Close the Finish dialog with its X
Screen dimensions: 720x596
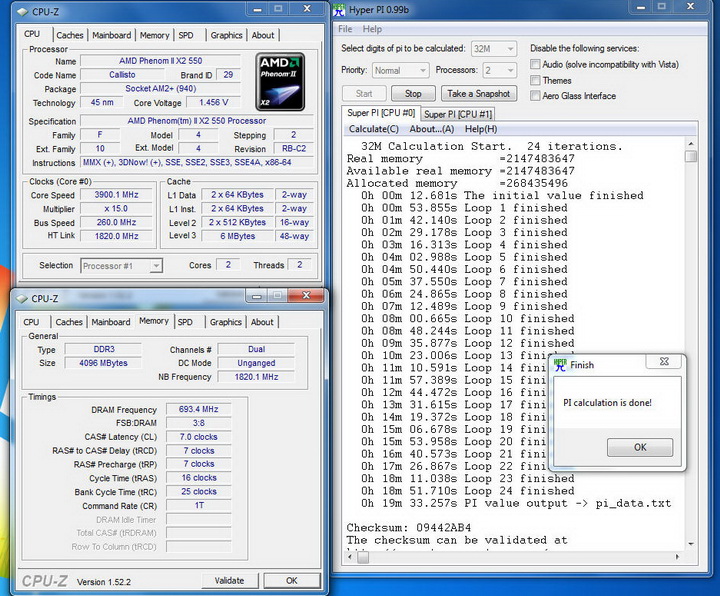click(664, 361)
